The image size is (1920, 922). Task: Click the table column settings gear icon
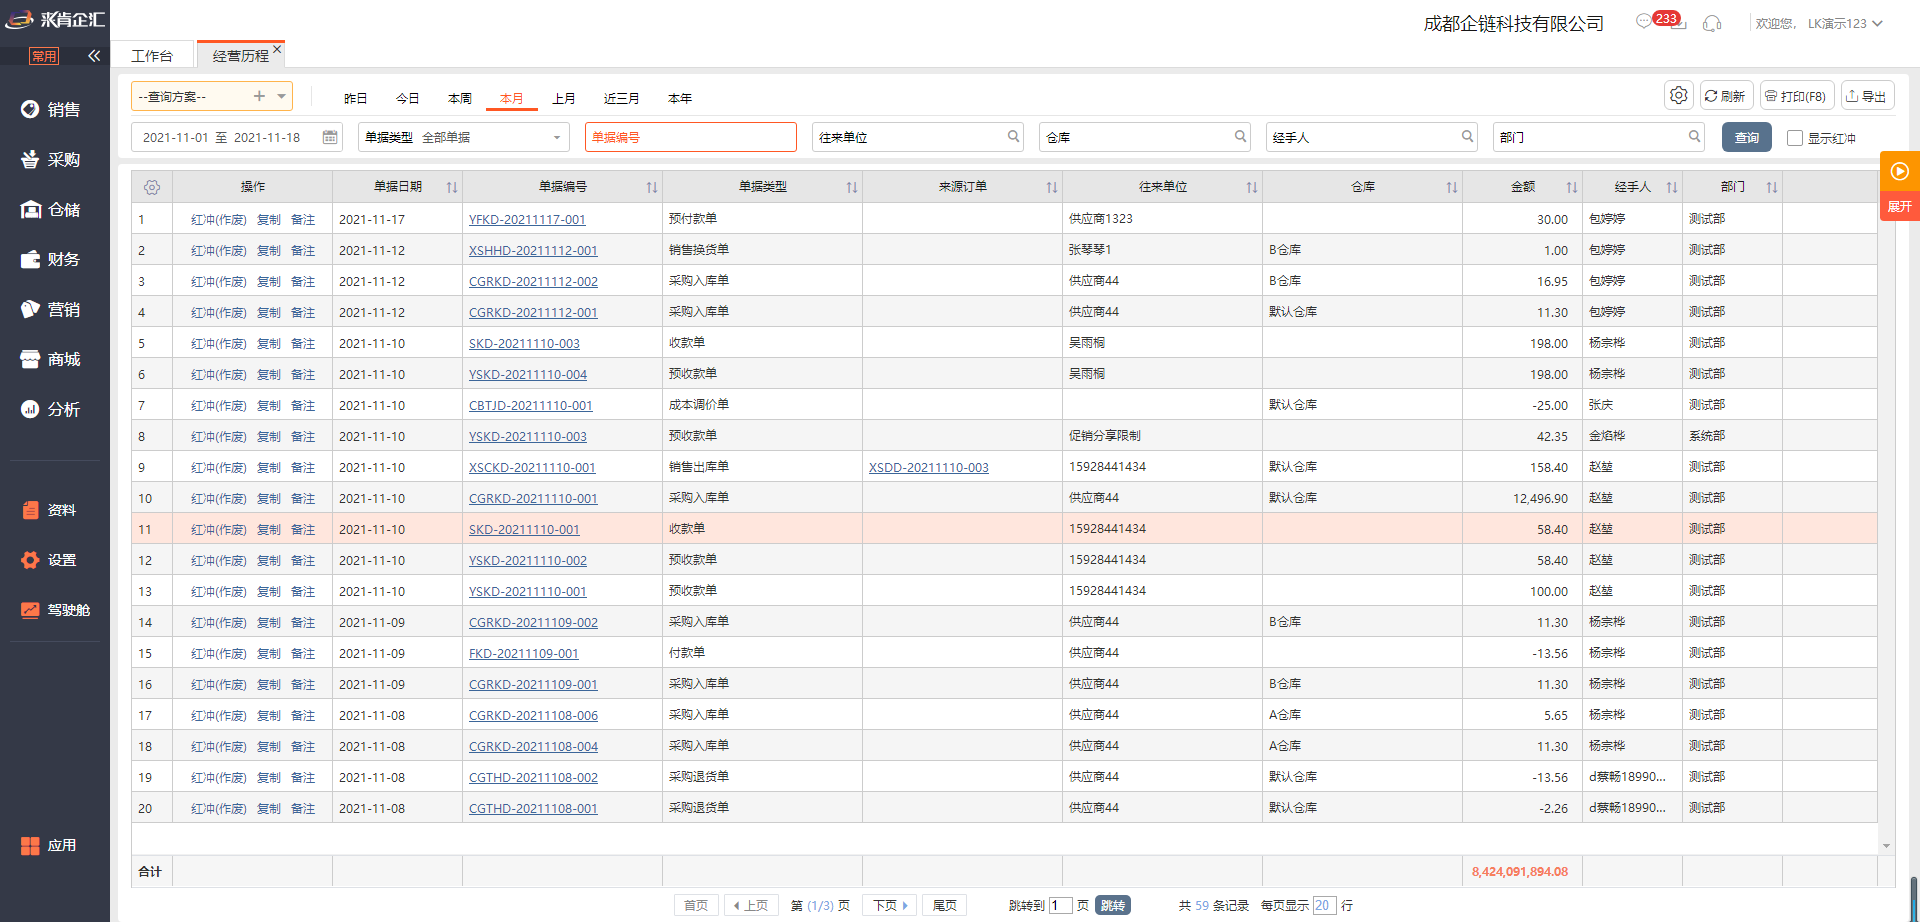pyautogui.click(x=152, y=187)
